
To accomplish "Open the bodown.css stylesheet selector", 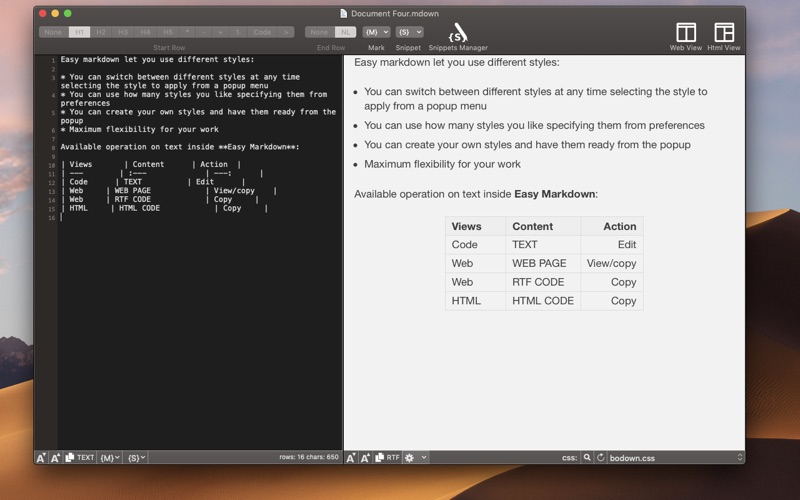I will 676,458.
